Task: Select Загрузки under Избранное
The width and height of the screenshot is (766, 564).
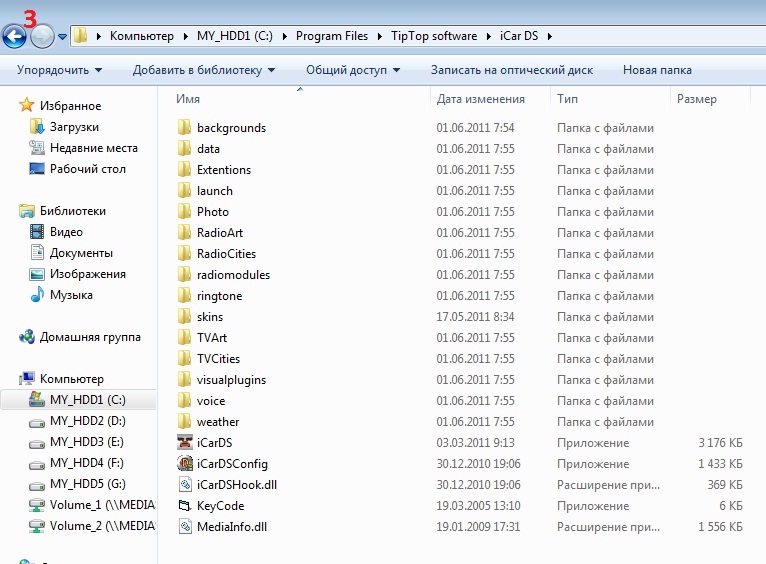Action: click(74, 127)
